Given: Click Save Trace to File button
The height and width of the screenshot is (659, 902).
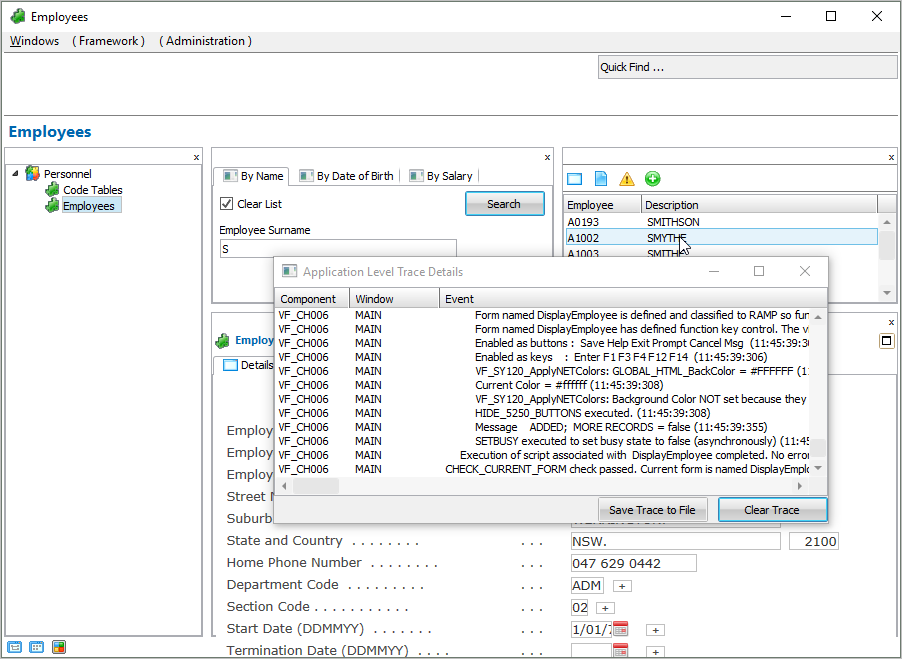Looking at the screenshot, I should 653,510.
